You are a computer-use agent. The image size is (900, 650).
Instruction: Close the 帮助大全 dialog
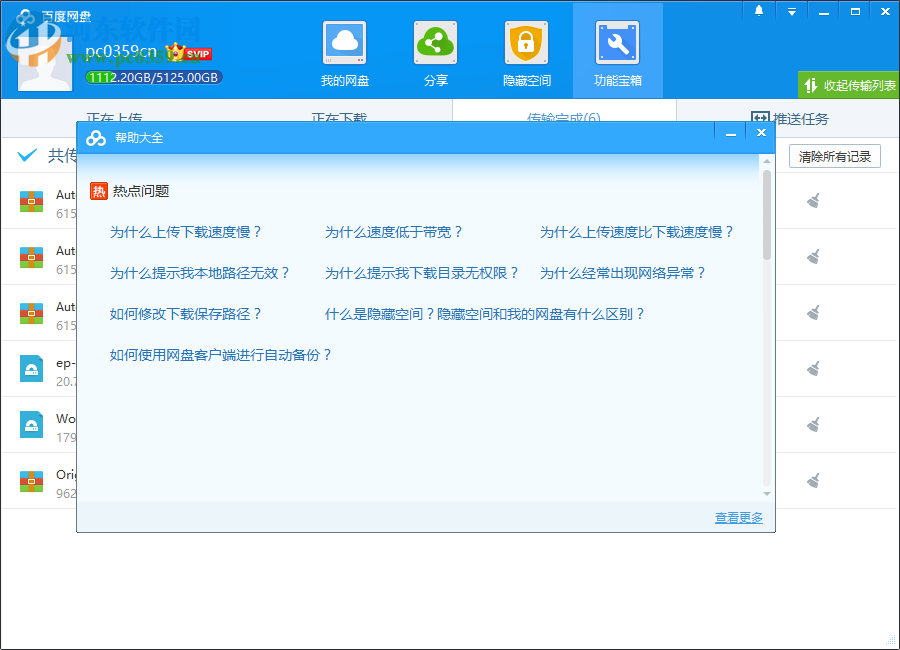point(761,133)
